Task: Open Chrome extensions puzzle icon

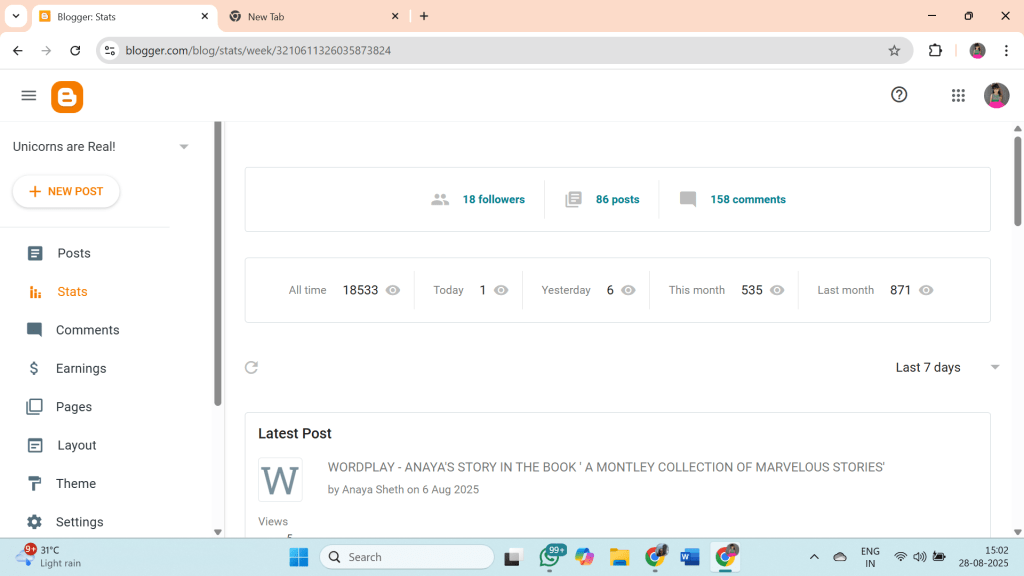Action: pos(936,51)
